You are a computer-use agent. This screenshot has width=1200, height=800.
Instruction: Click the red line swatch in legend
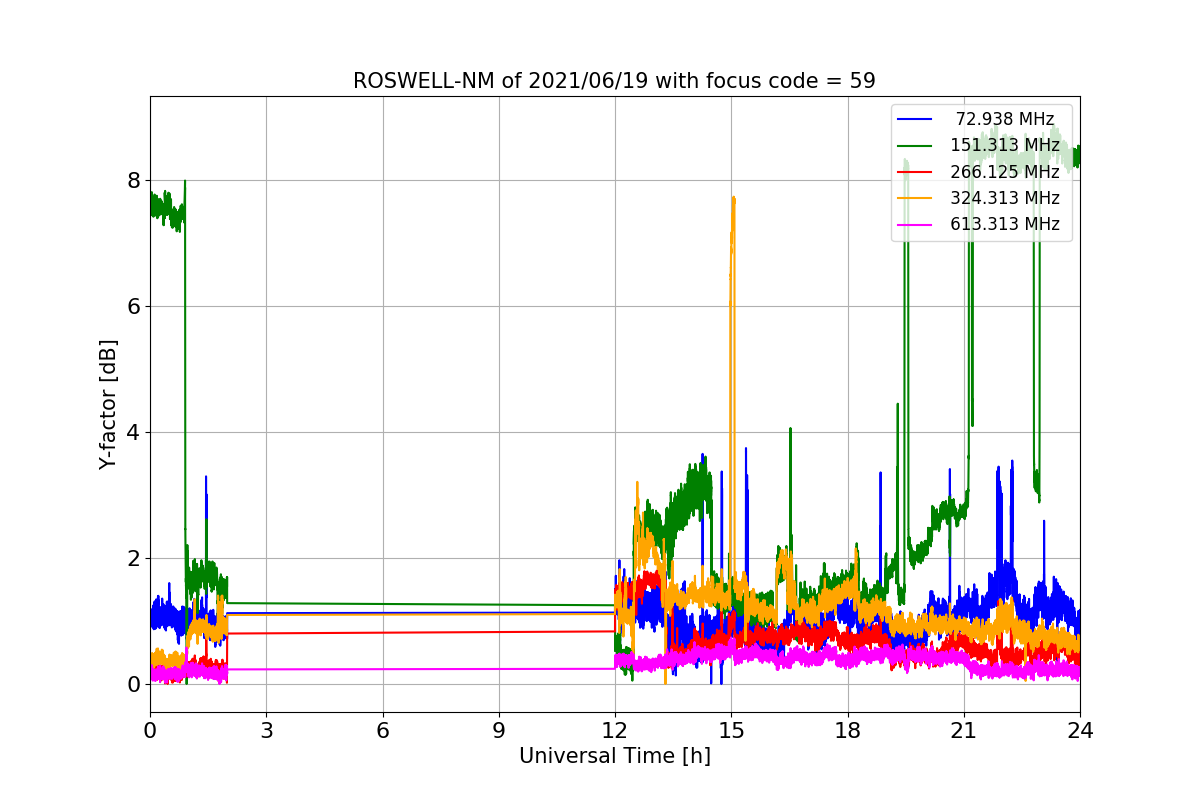pos(915,172)
